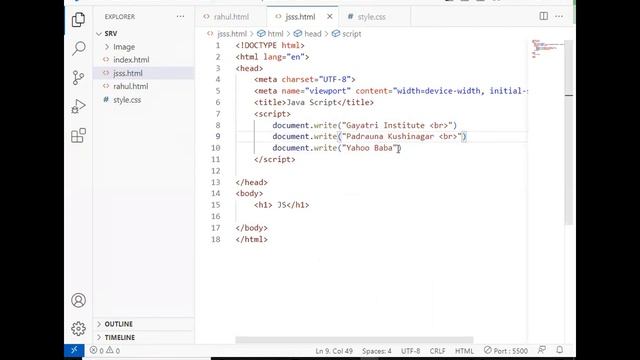This screenshot has height=360, width=640.
Task: Click the feedback icon in status bar
Action: click(542, 350)
